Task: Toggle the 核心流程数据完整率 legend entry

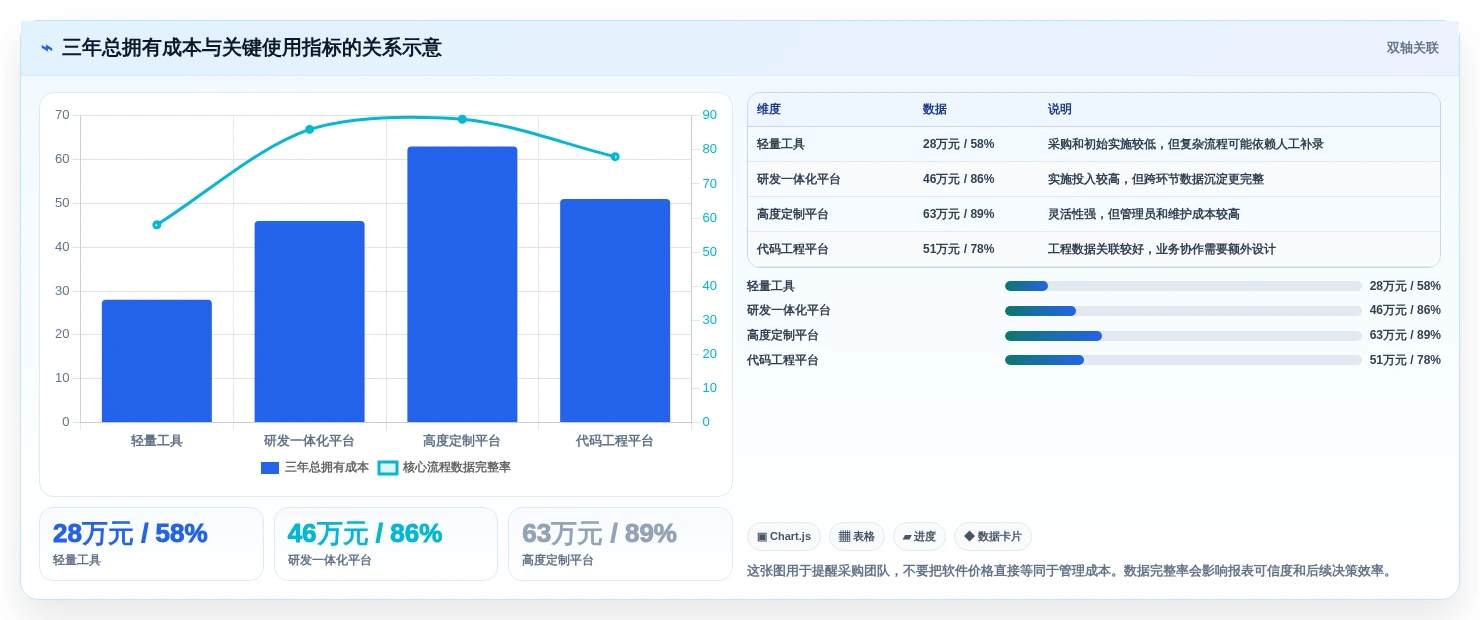Action: point(444,467)
